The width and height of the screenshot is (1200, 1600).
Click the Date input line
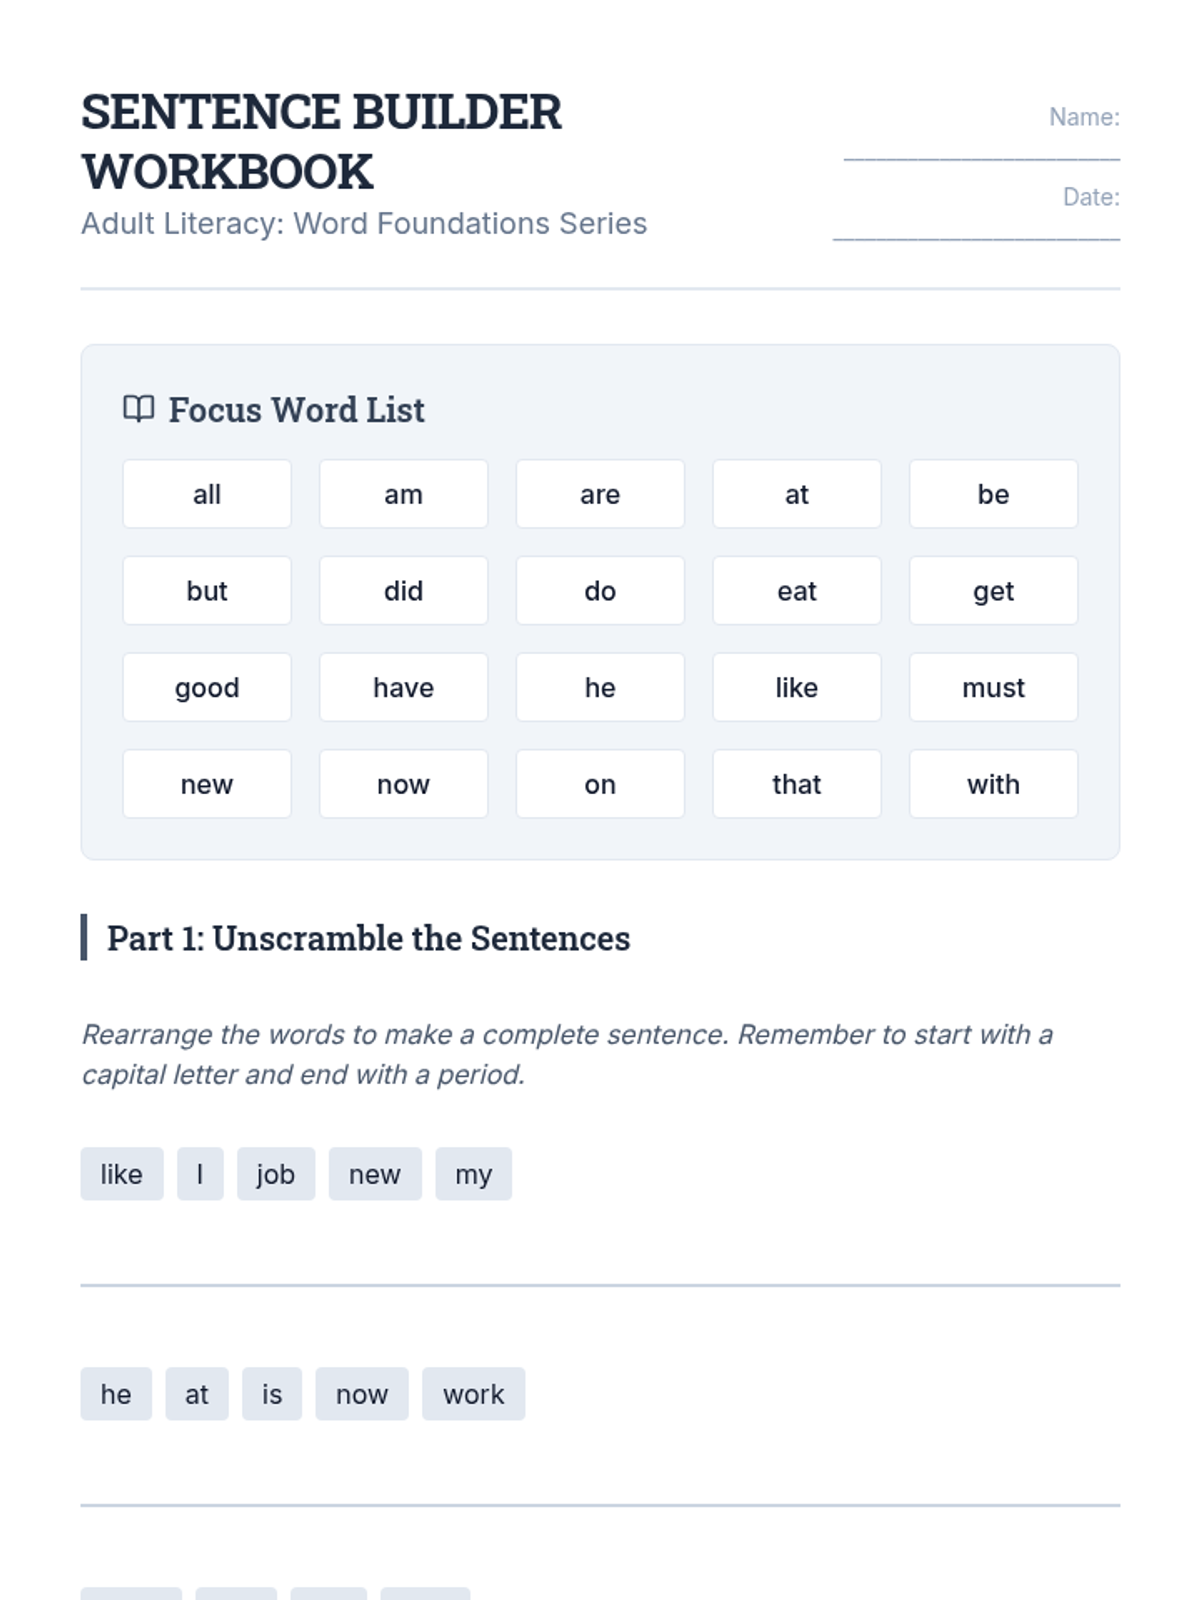pos(976,231)
